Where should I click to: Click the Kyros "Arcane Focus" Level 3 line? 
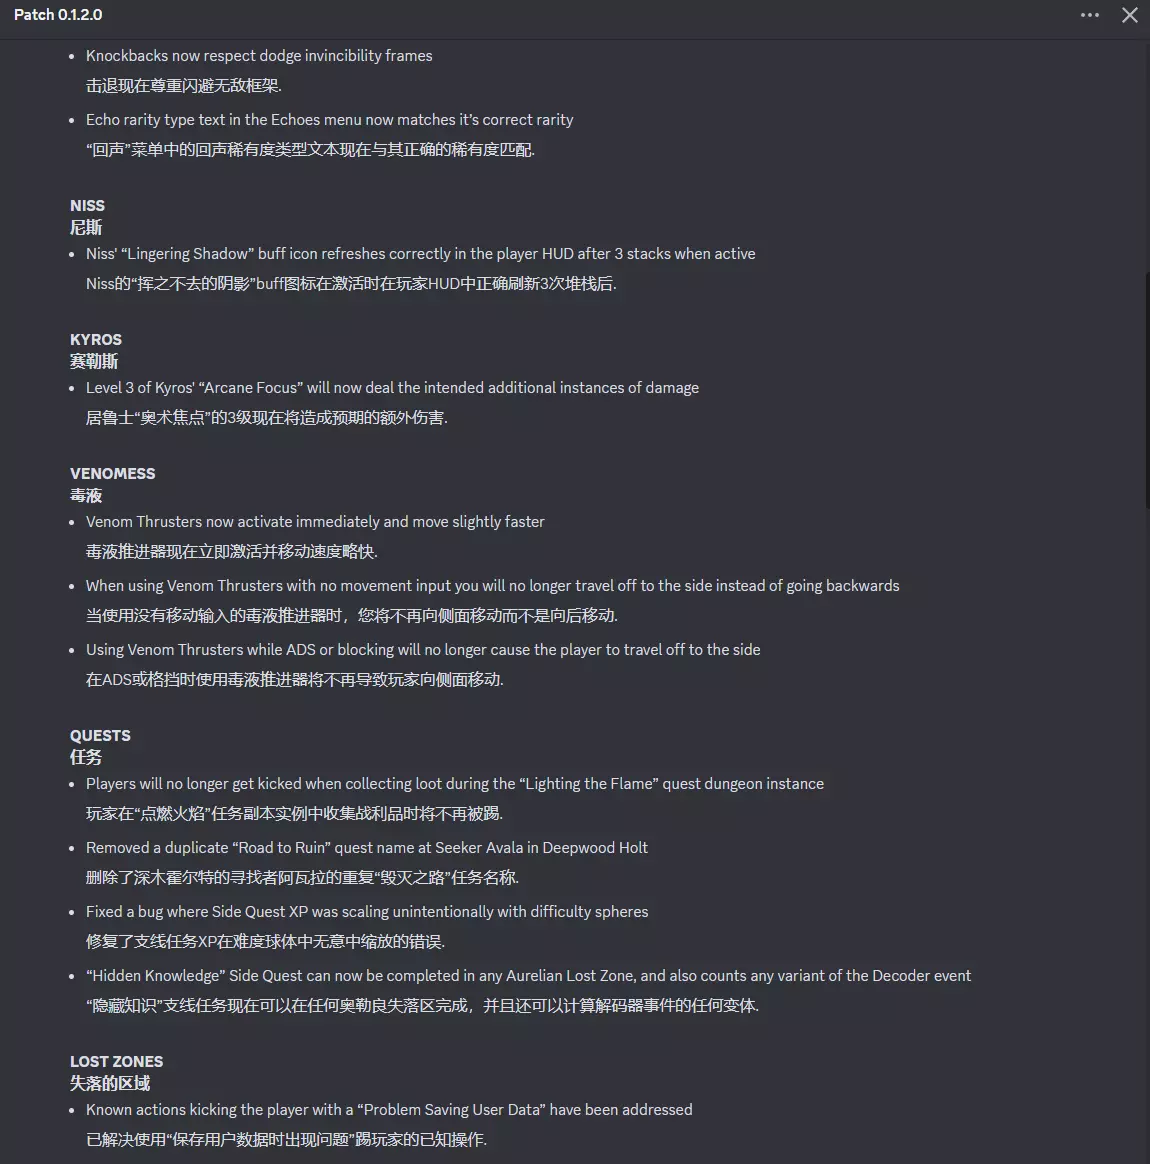click(392, 388)
